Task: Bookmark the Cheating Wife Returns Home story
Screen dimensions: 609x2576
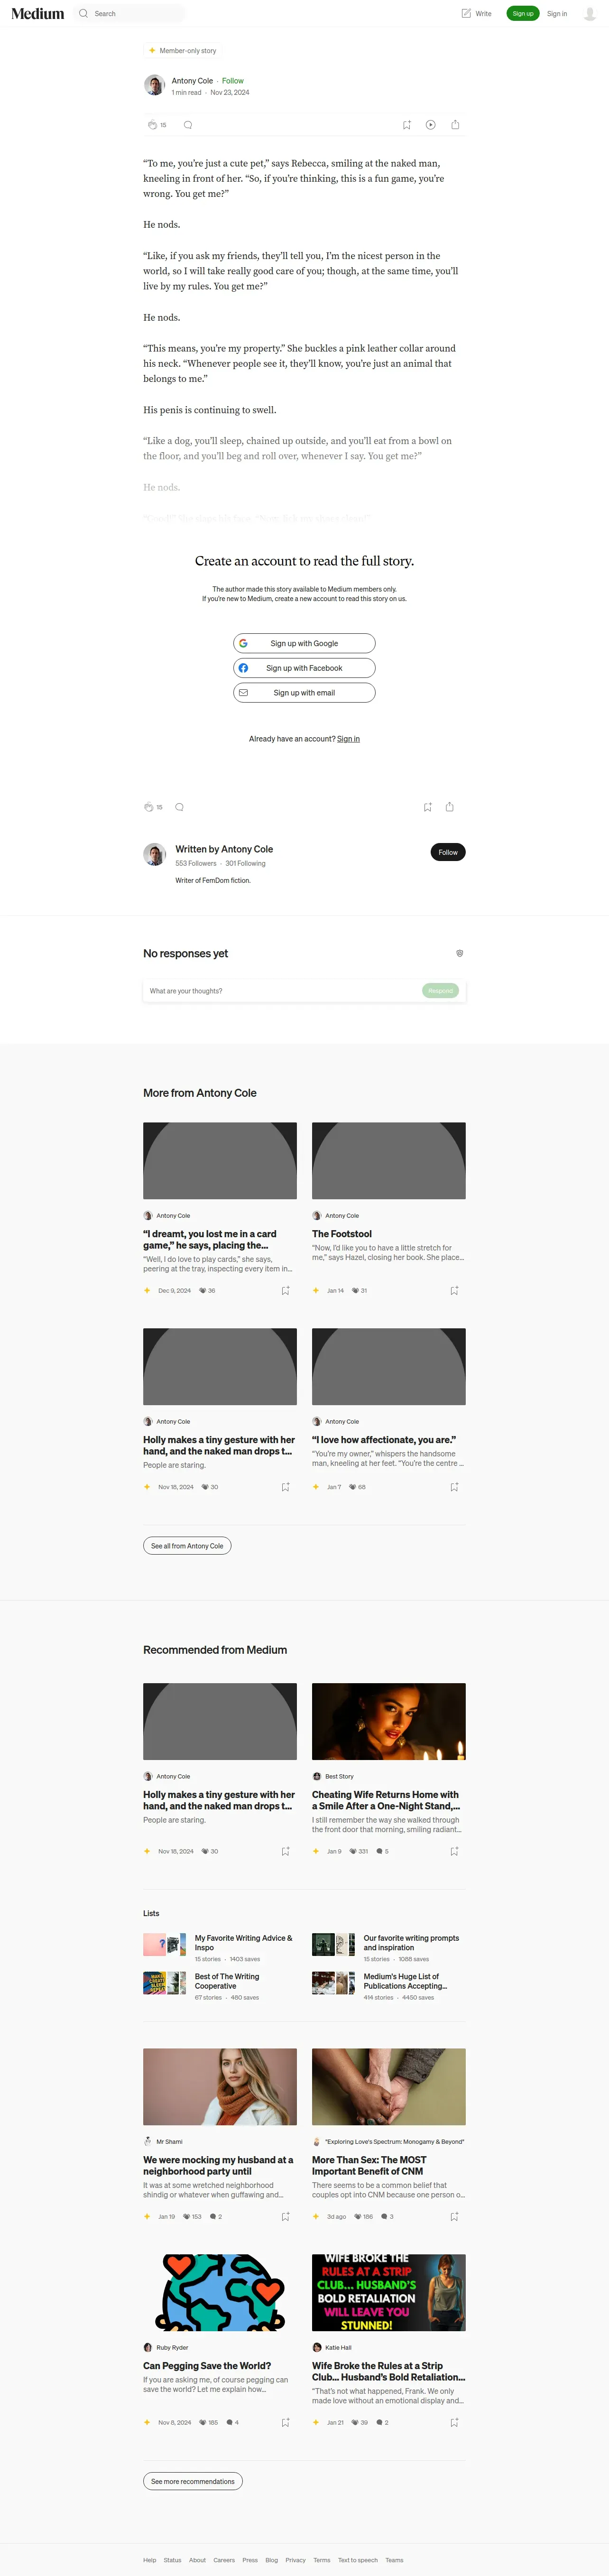Action: (454, 1851)
